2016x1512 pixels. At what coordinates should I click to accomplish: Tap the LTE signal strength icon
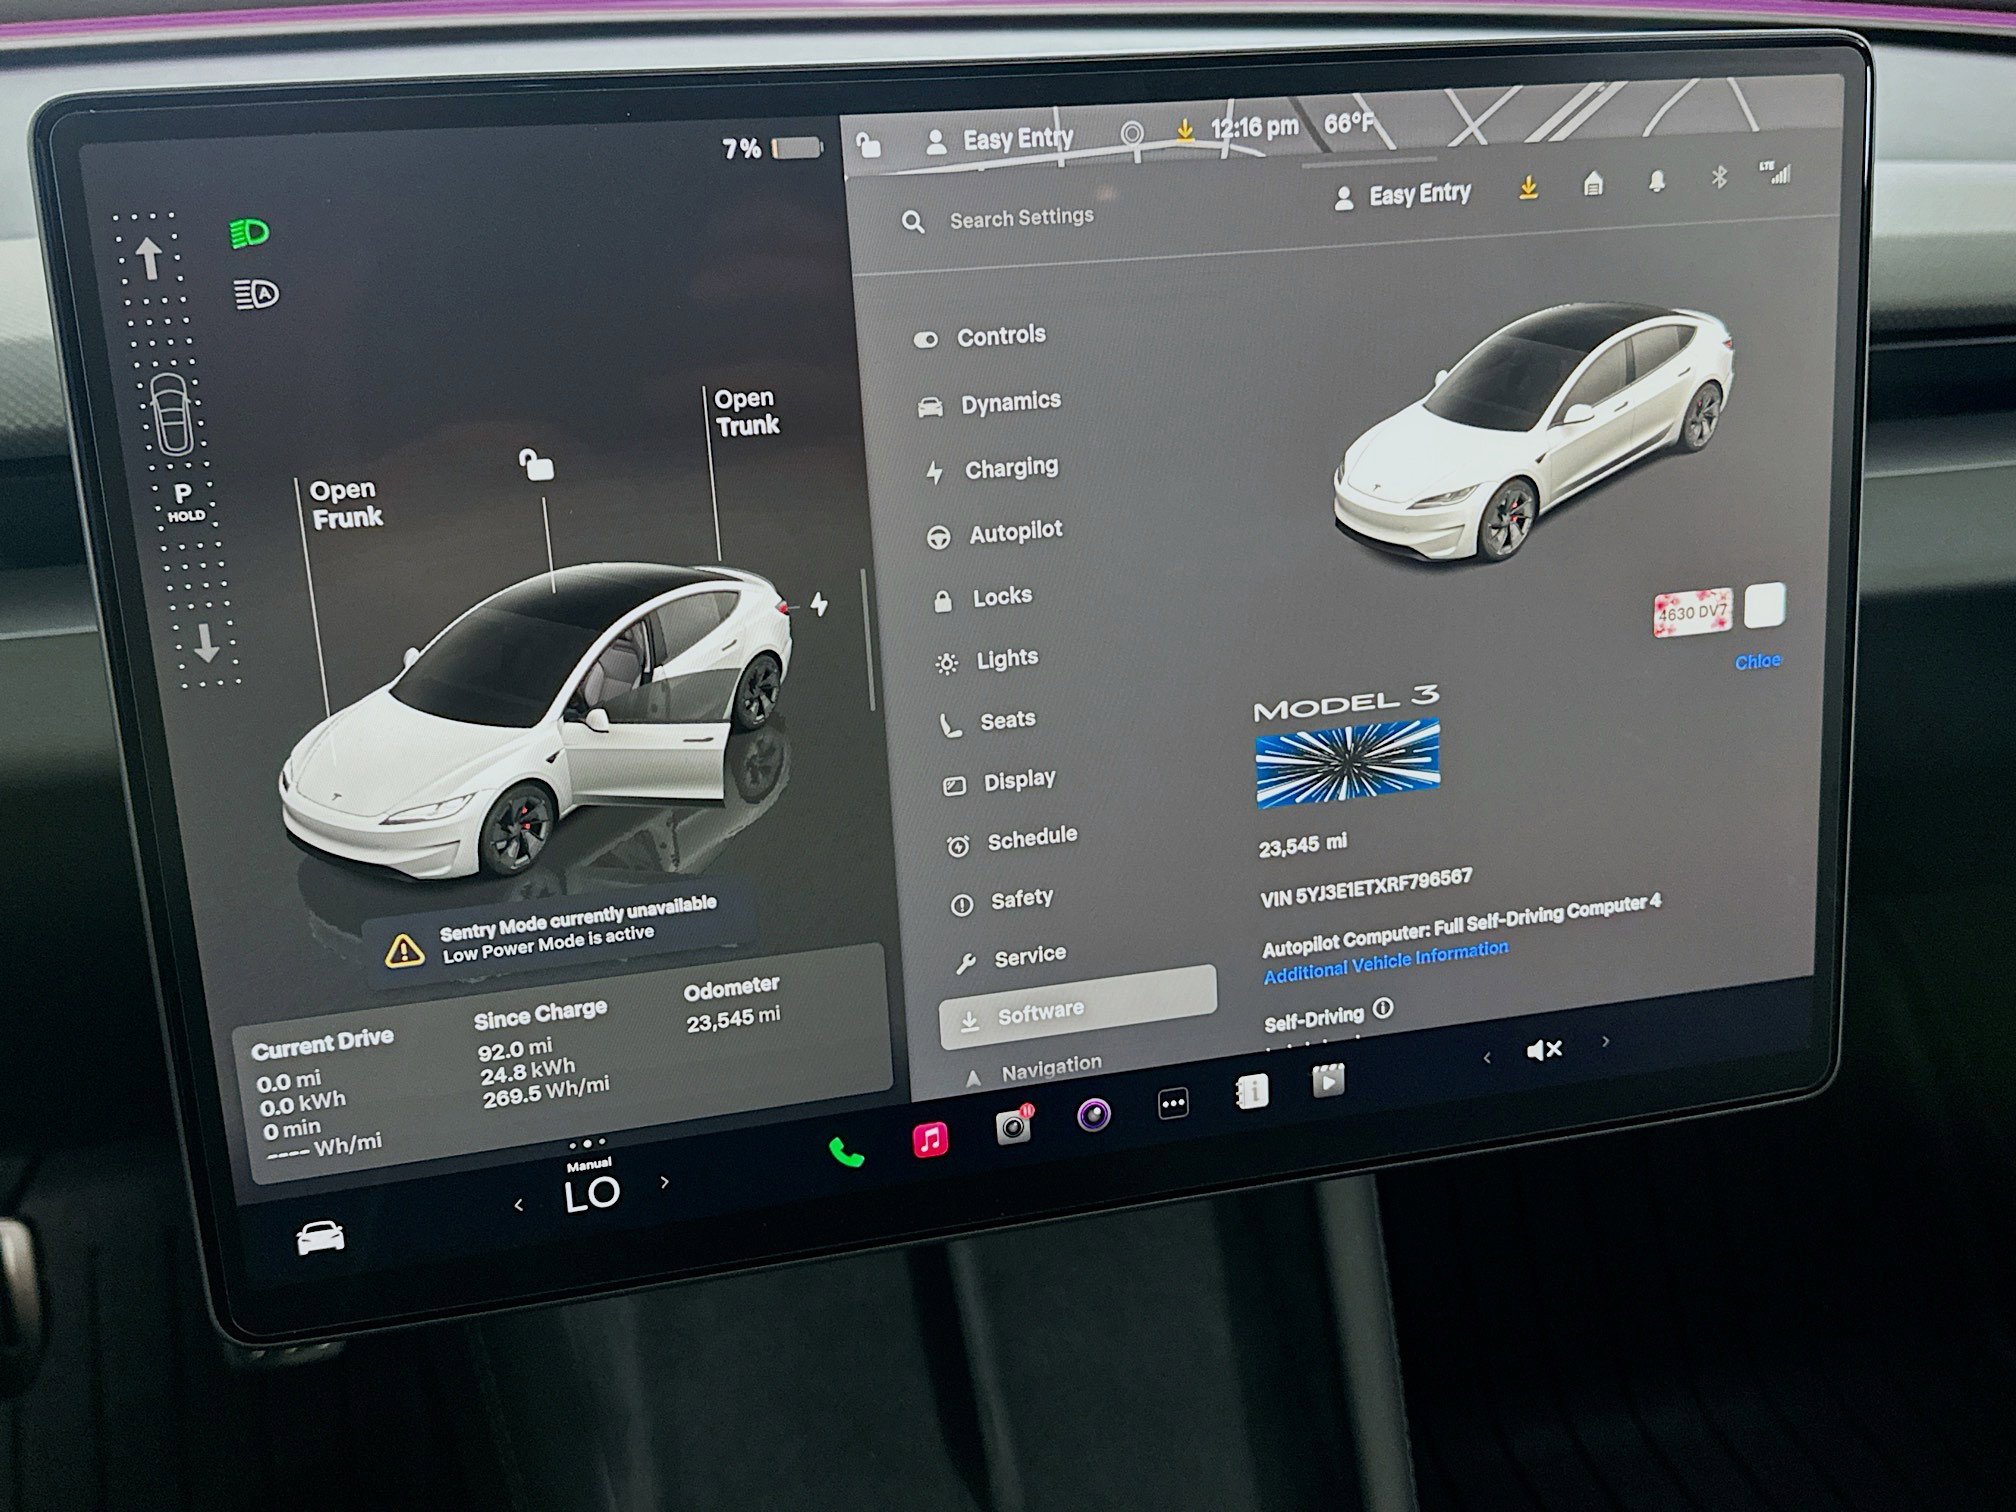click(x=1777, y=174)
